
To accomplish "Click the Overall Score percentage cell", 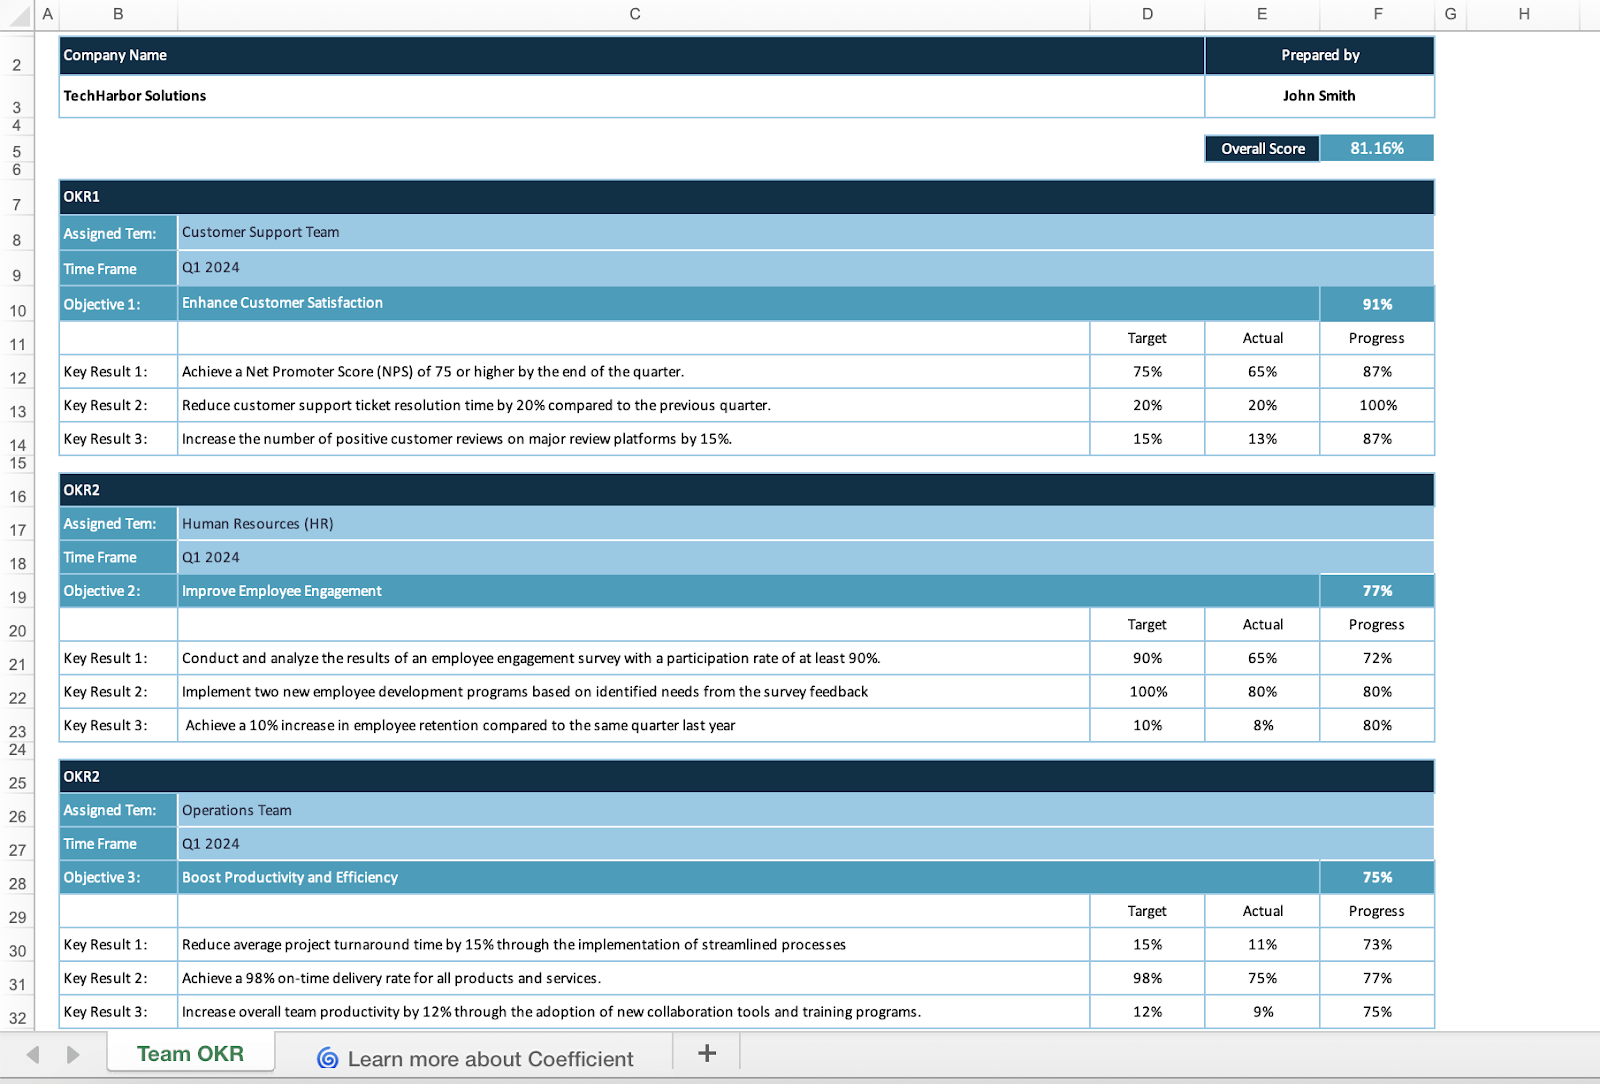I will pyautogui.click(x=1376, y=147).
